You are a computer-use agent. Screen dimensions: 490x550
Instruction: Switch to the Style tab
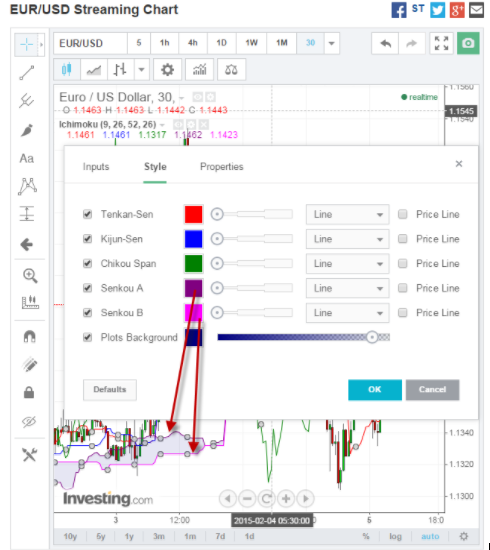click(x=155, y=167)
